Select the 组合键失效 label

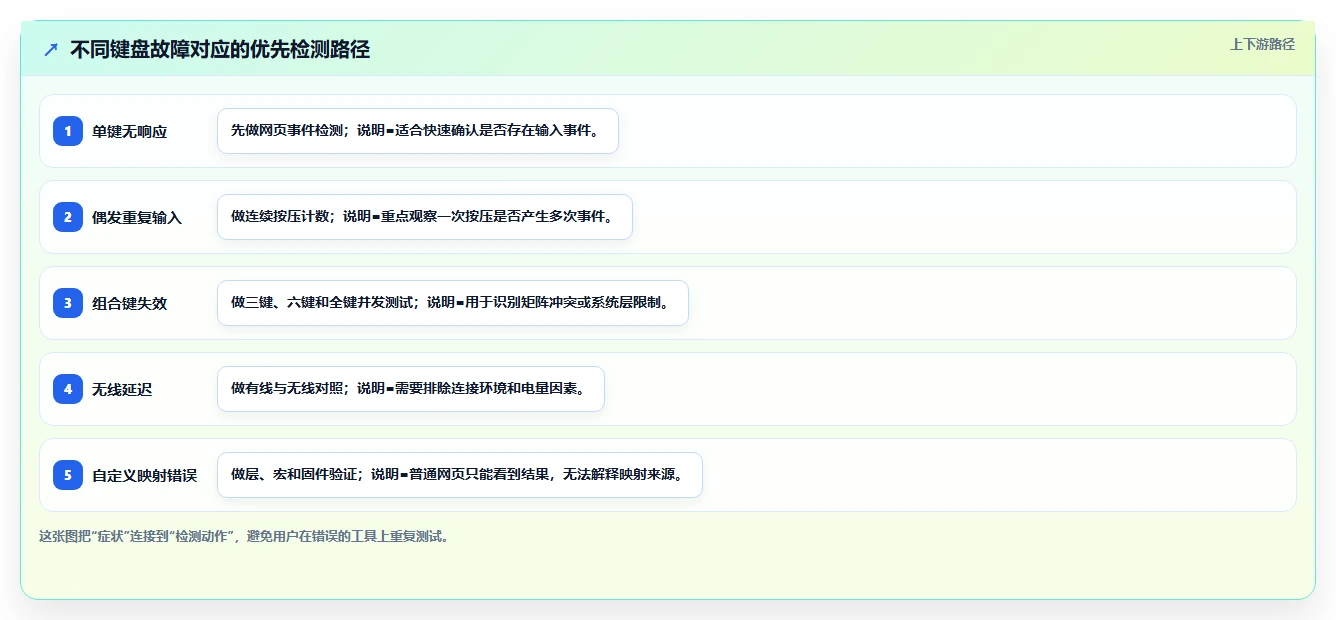[130, 304]
